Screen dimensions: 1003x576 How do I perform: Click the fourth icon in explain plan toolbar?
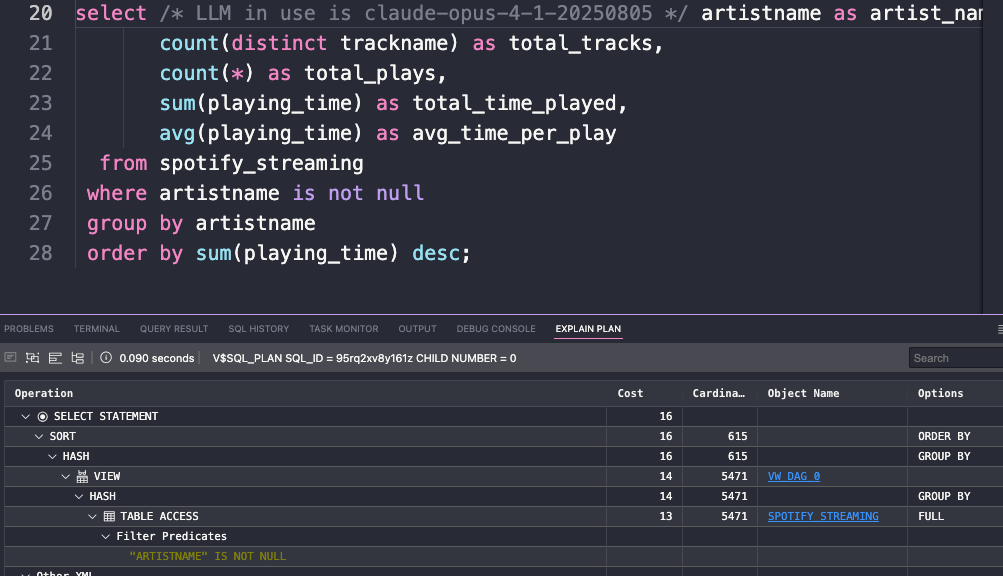77,358
